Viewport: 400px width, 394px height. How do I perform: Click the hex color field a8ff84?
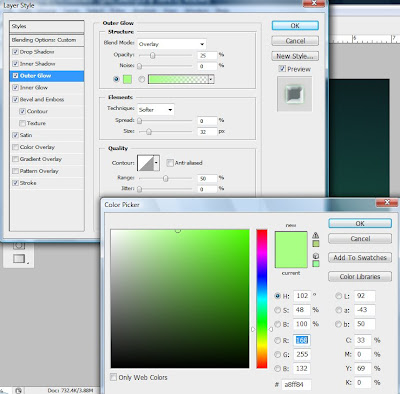[296, 384]
